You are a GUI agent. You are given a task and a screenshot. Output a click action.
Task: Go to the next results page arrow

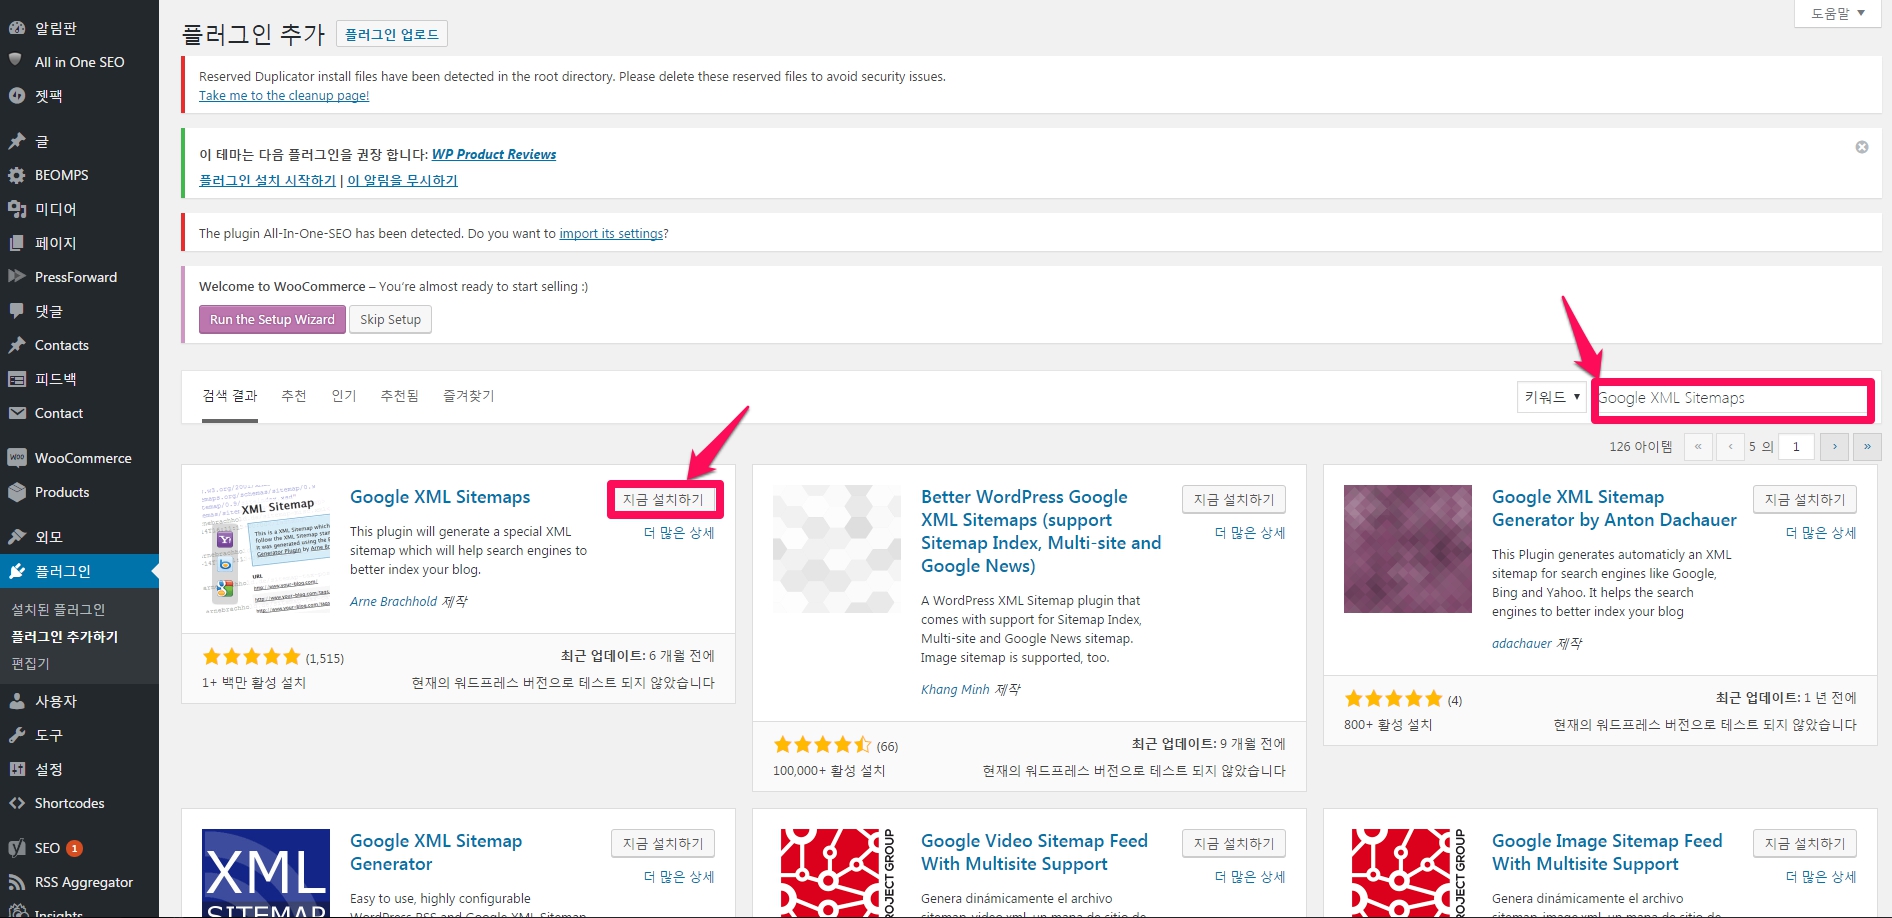pos(1834,447)
